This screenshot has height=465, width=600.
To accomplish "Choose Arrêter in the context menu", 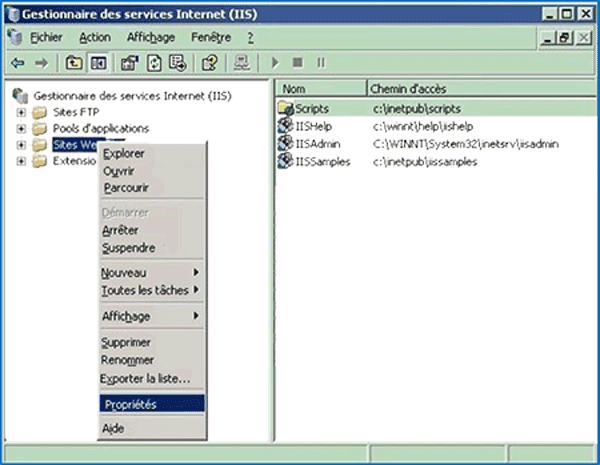I will pos(152,230).
